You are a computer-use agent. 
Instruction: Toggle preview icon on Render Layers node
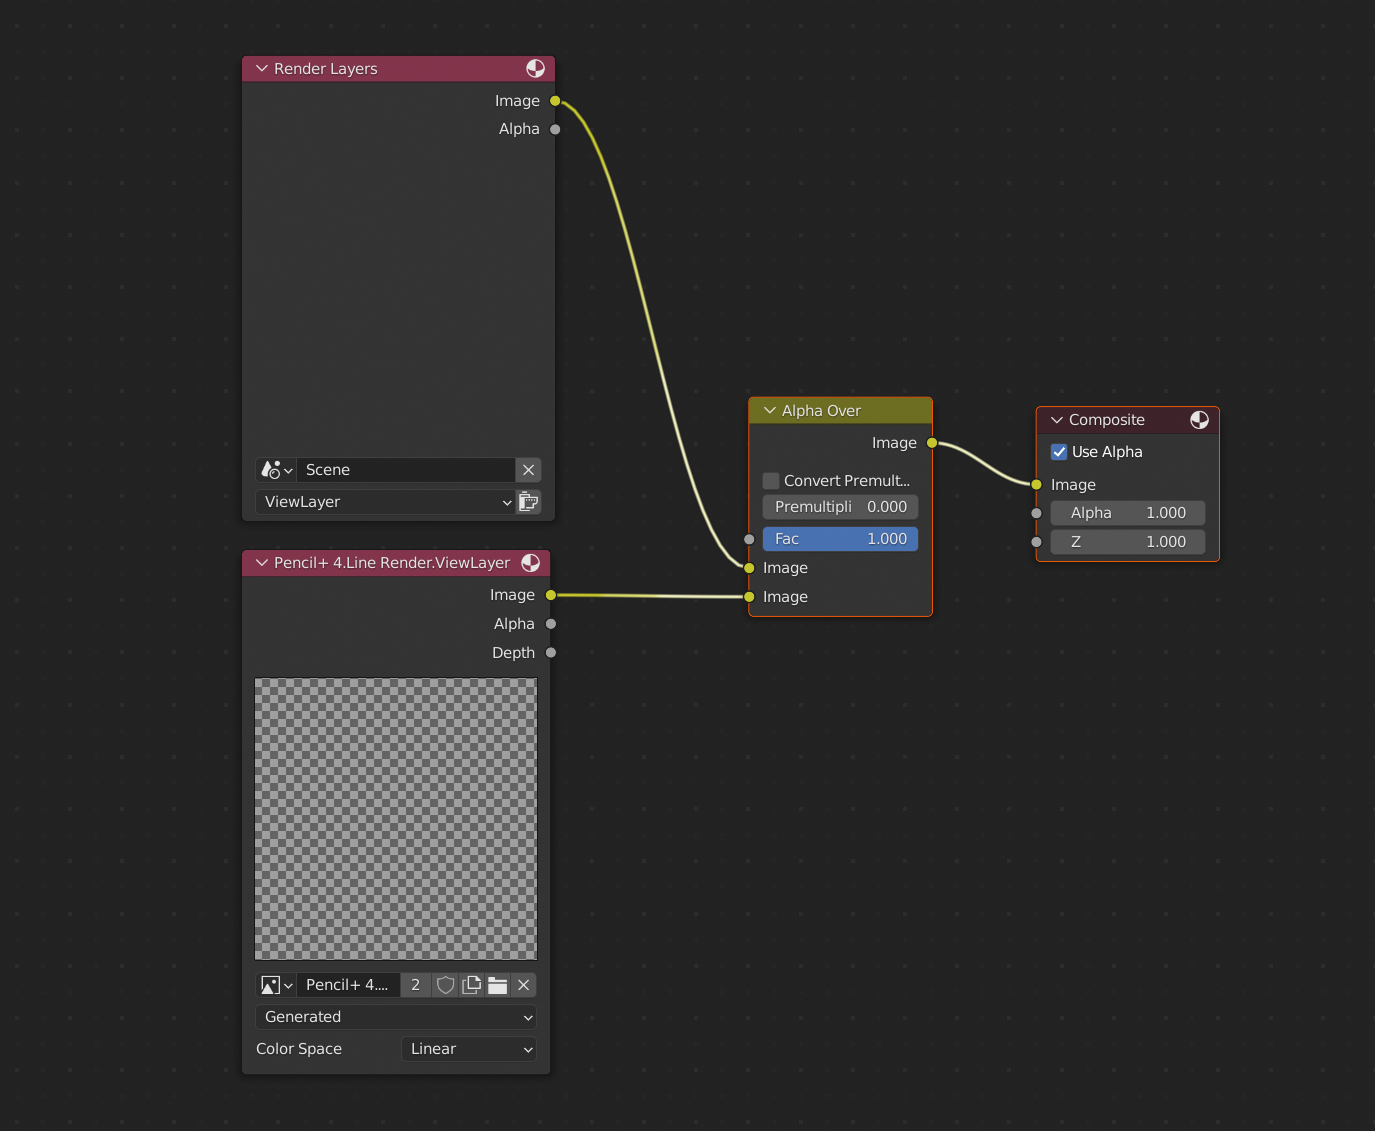pyautogui.click(x=536, y=68)
